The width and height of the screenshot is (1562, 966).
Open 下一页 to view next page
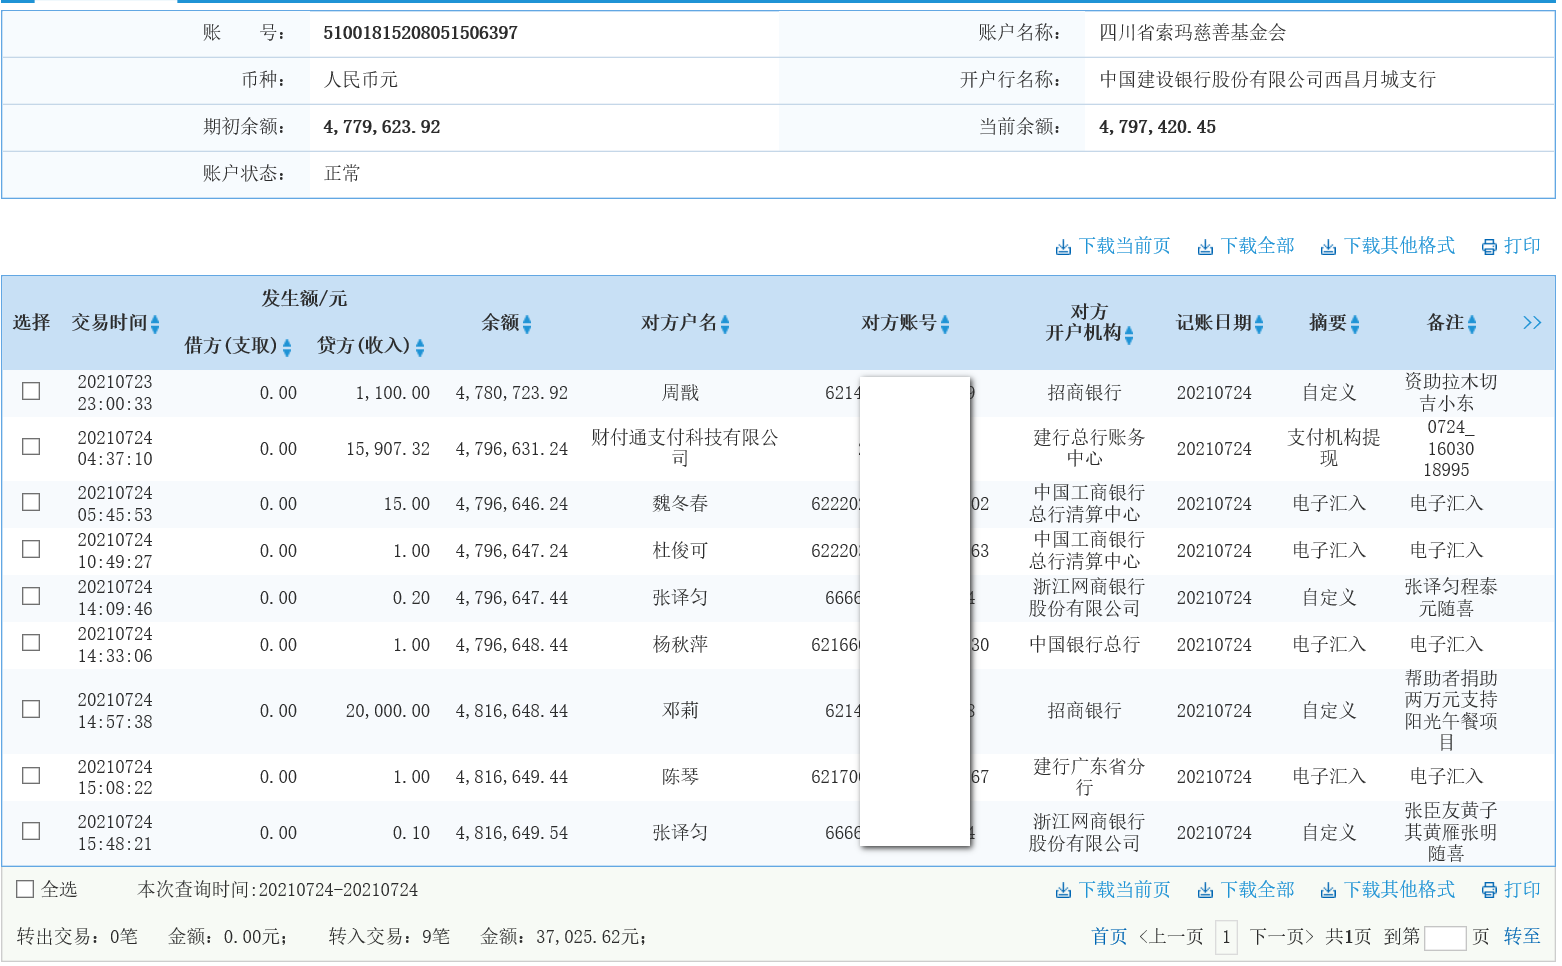coord(1277,937)
